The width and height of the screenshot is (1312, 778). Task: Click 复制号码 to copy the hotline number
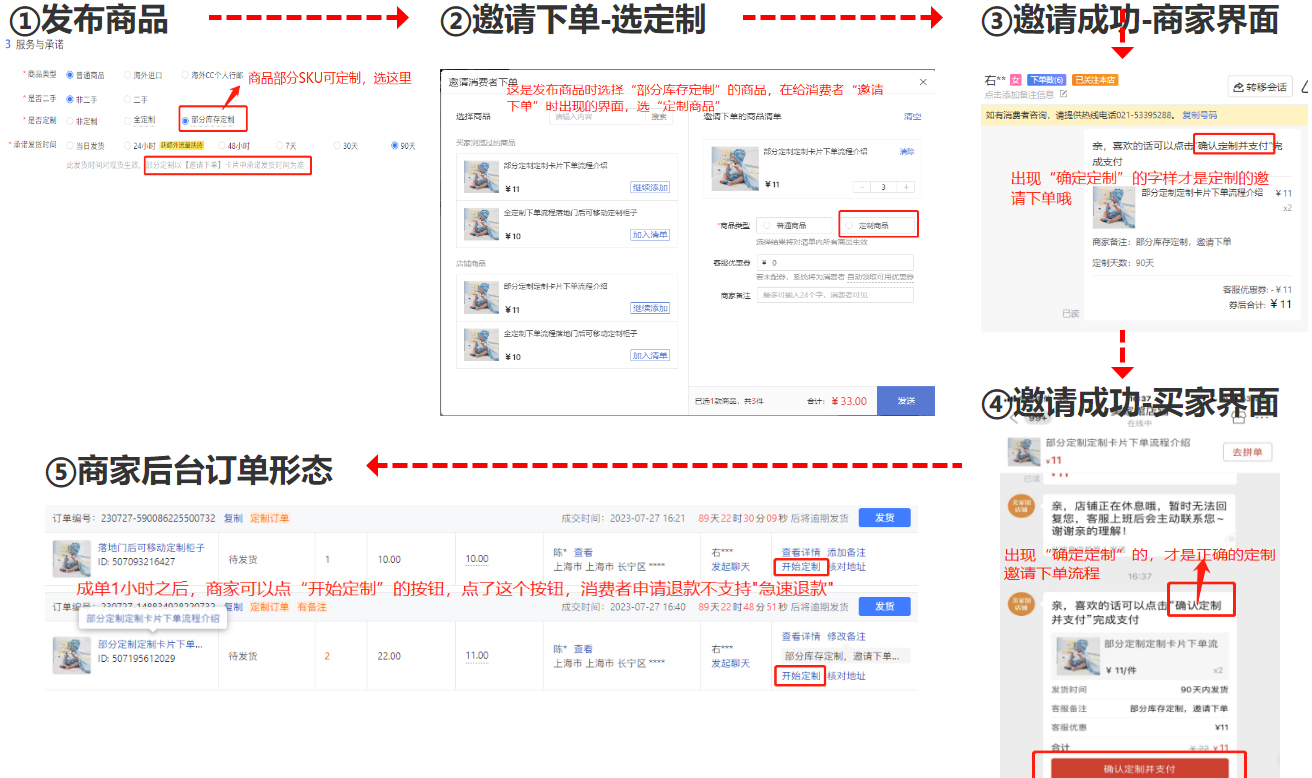(1200, 114)
